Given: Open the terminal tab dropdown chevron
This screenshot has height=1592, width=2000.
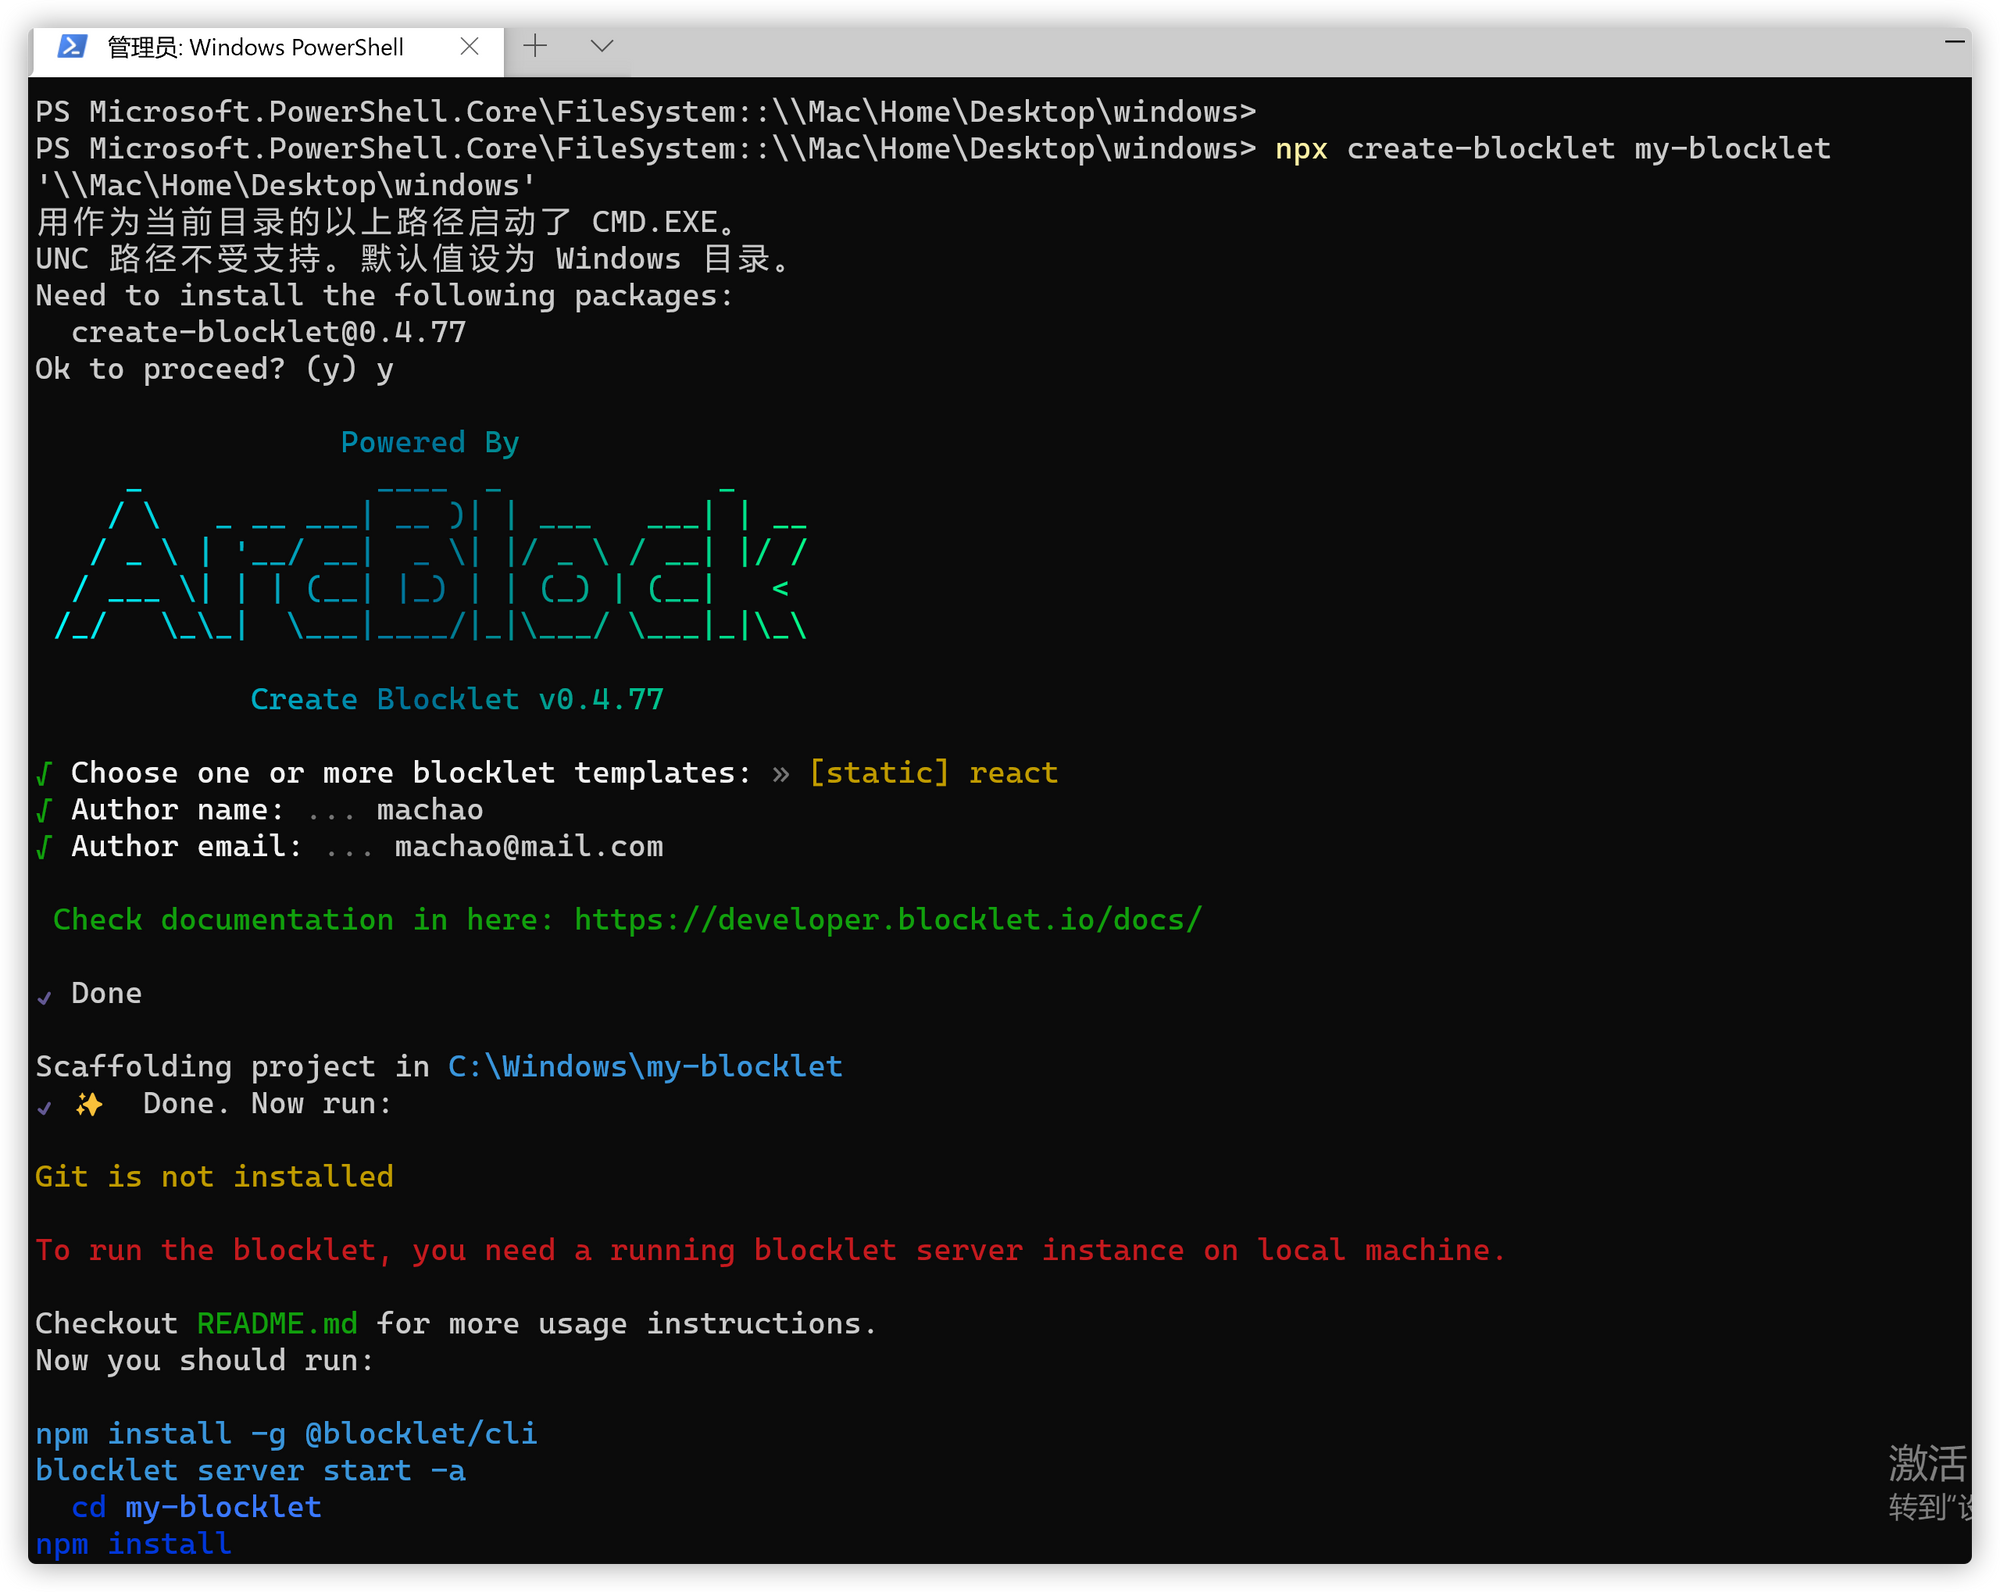Looking at the screenshot, I should (601, 45).
